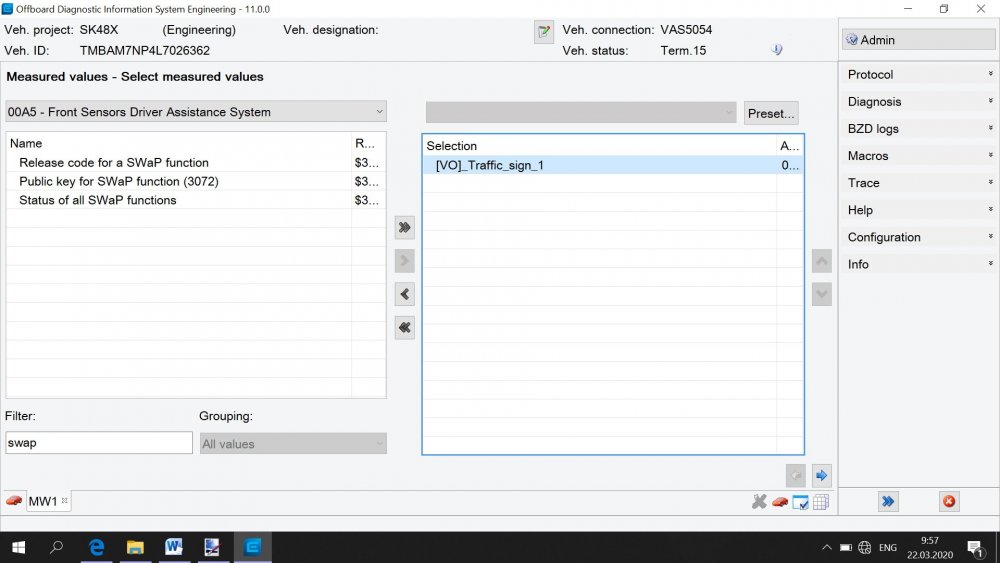Open Word from the taskbar
The width and height of the screenshot is (1000, 563).
174,547
